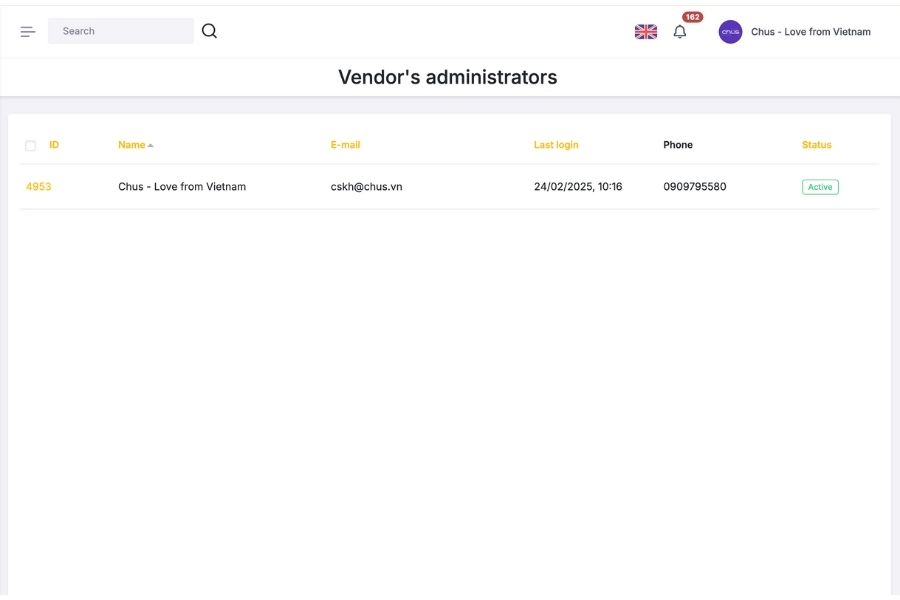The height and width of the screenshot is (600, 900).
Task: Click name cell Chus - Love from Vietnam
Action: [182, 187]
